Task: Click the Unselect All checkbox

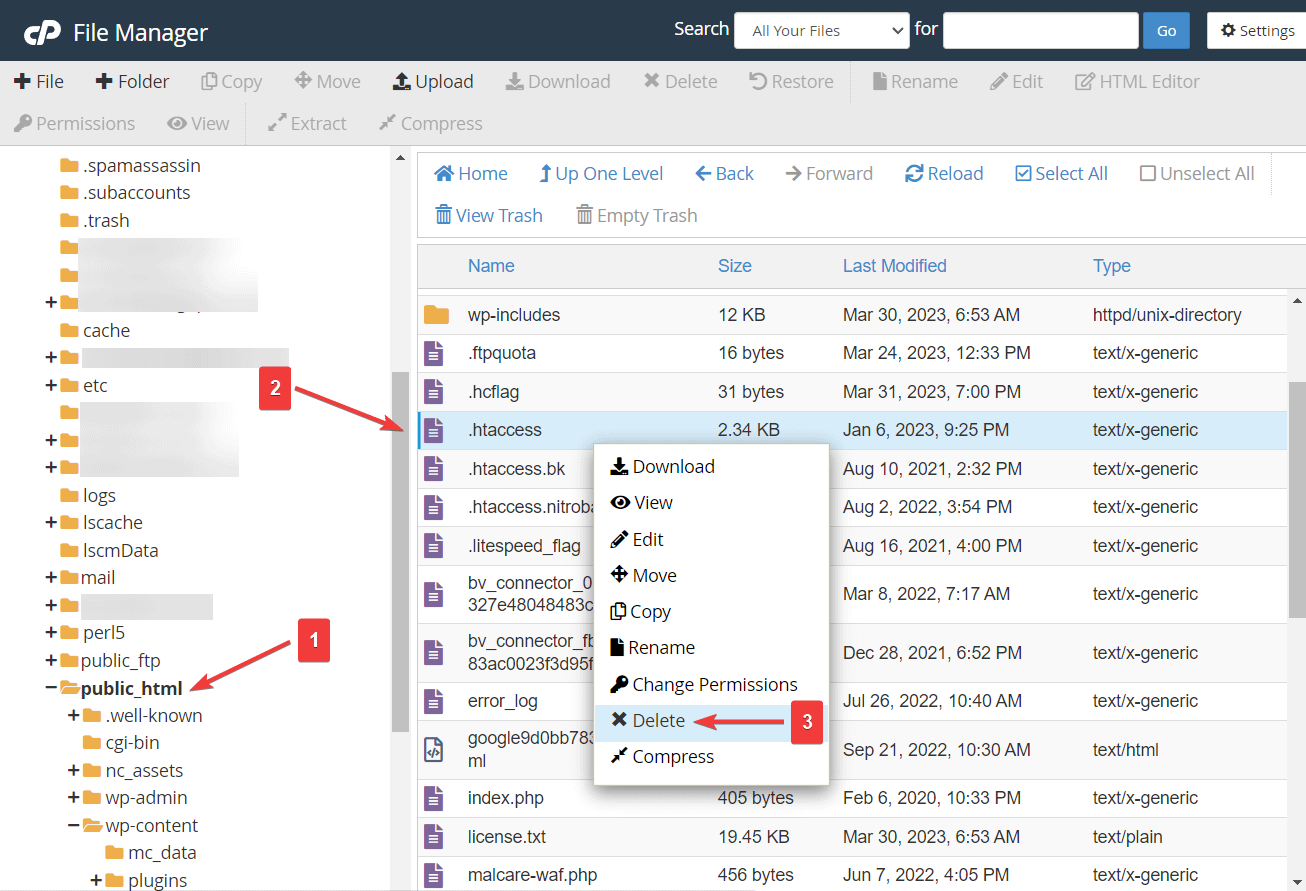Action: pos(1148,174)
